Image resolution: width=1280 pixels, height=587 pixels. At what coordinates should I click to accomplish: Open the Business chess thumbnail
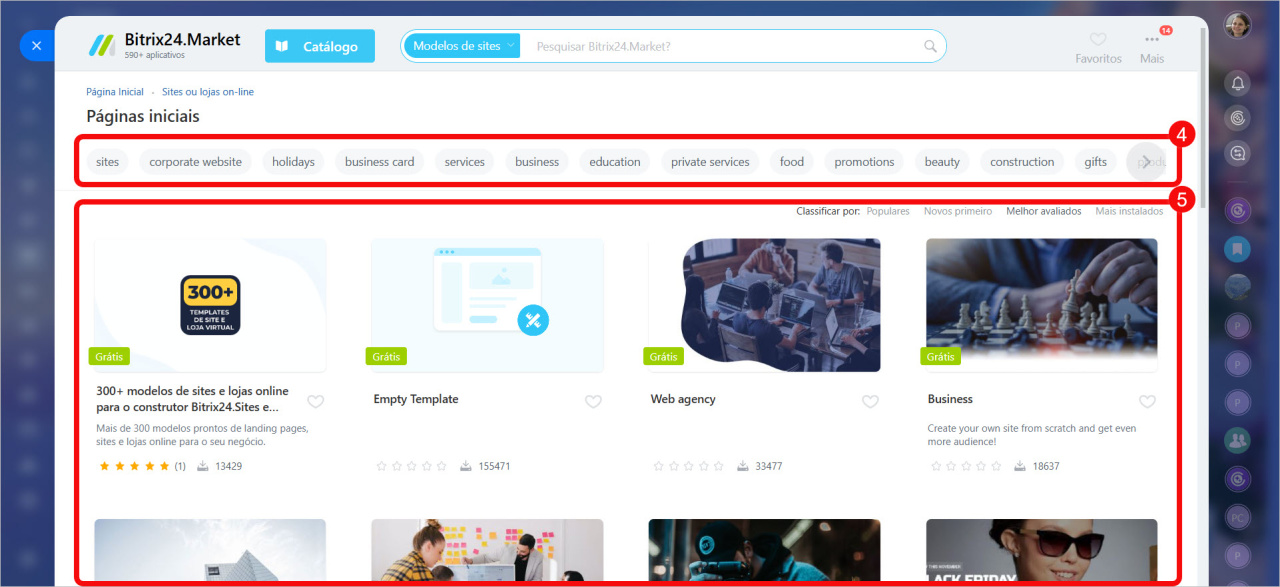[x=1042, y=305]
